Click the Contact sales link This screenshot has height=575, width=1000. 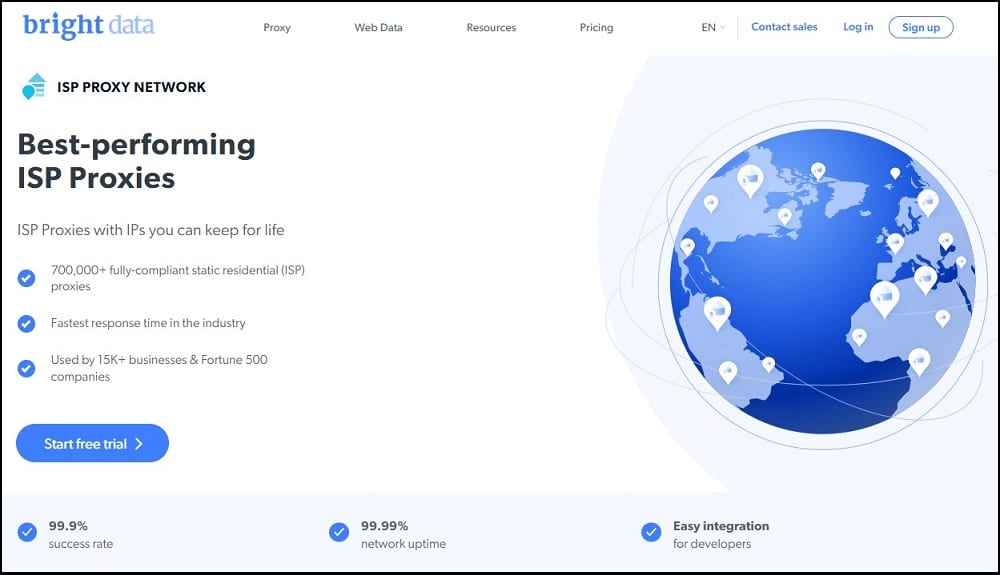pos(784,27)
